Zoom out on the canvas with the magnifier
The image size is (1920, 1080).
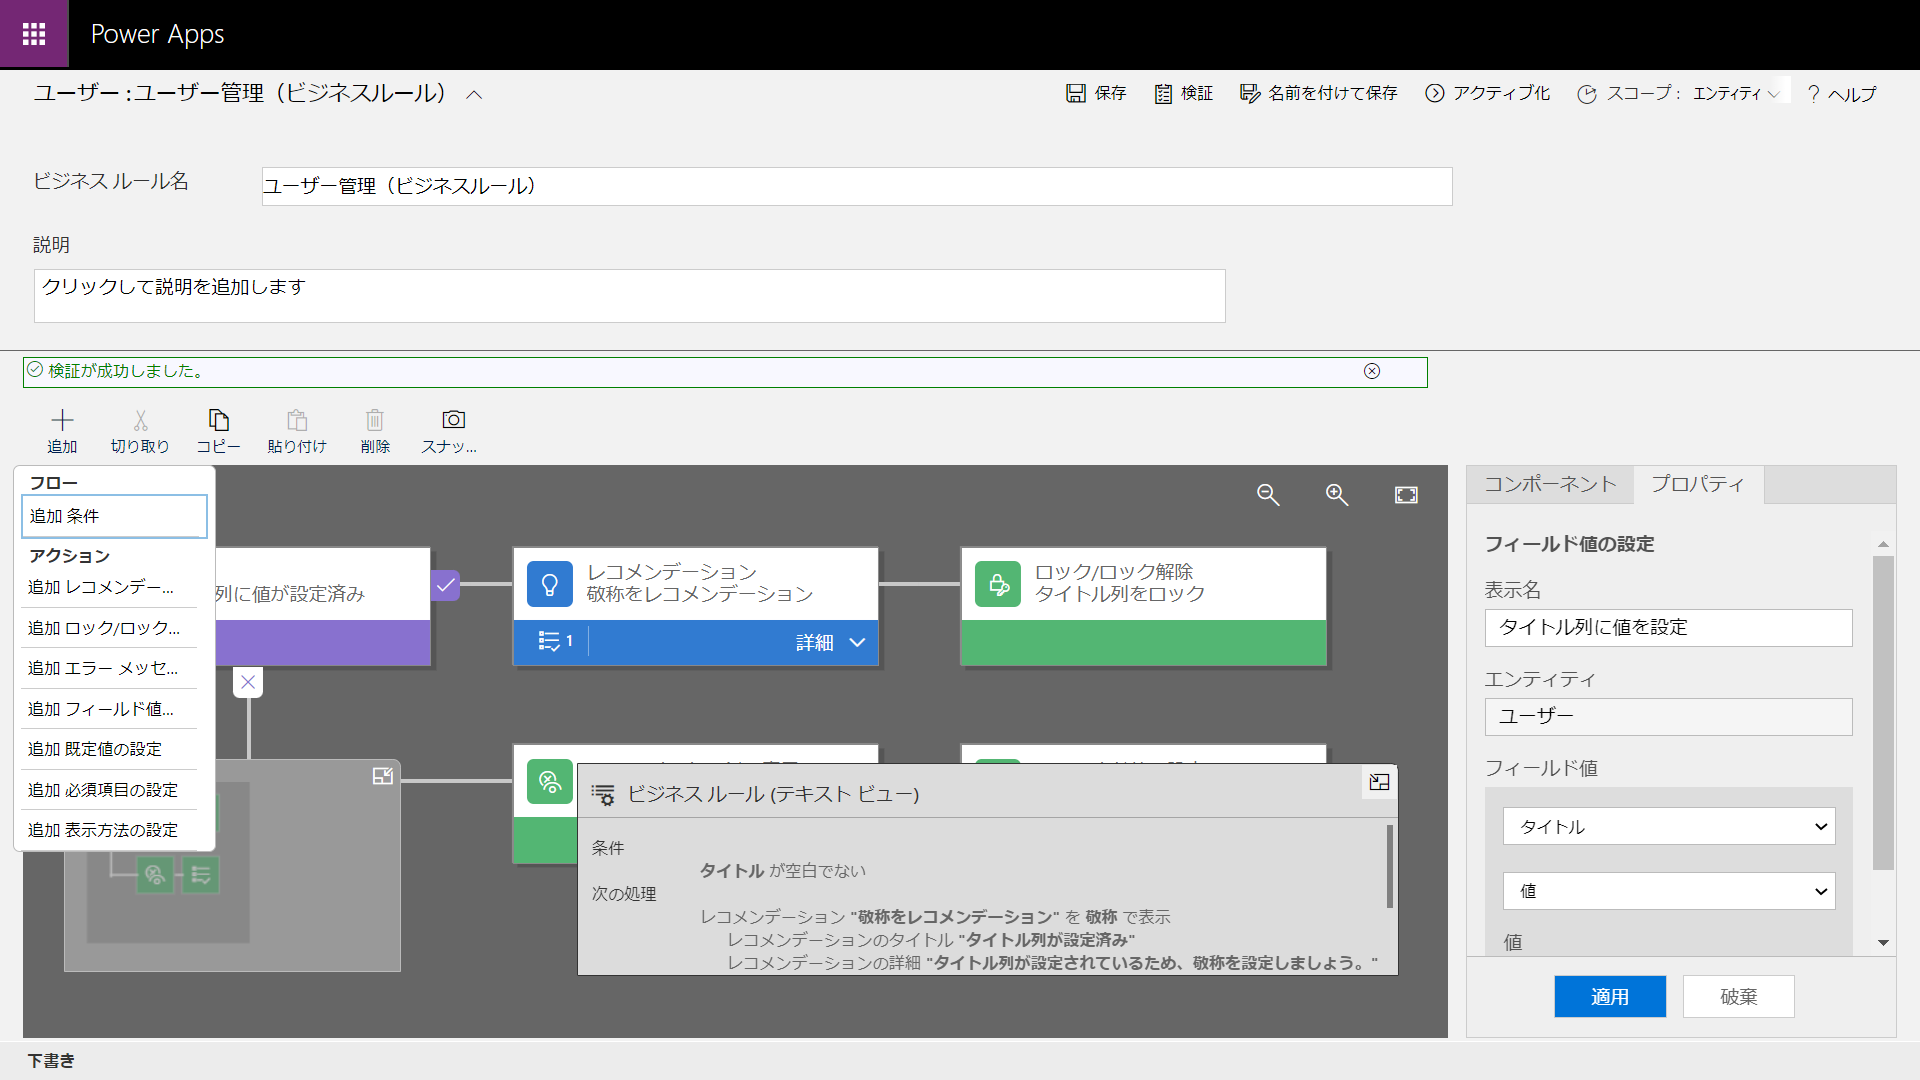point(1268,495)
